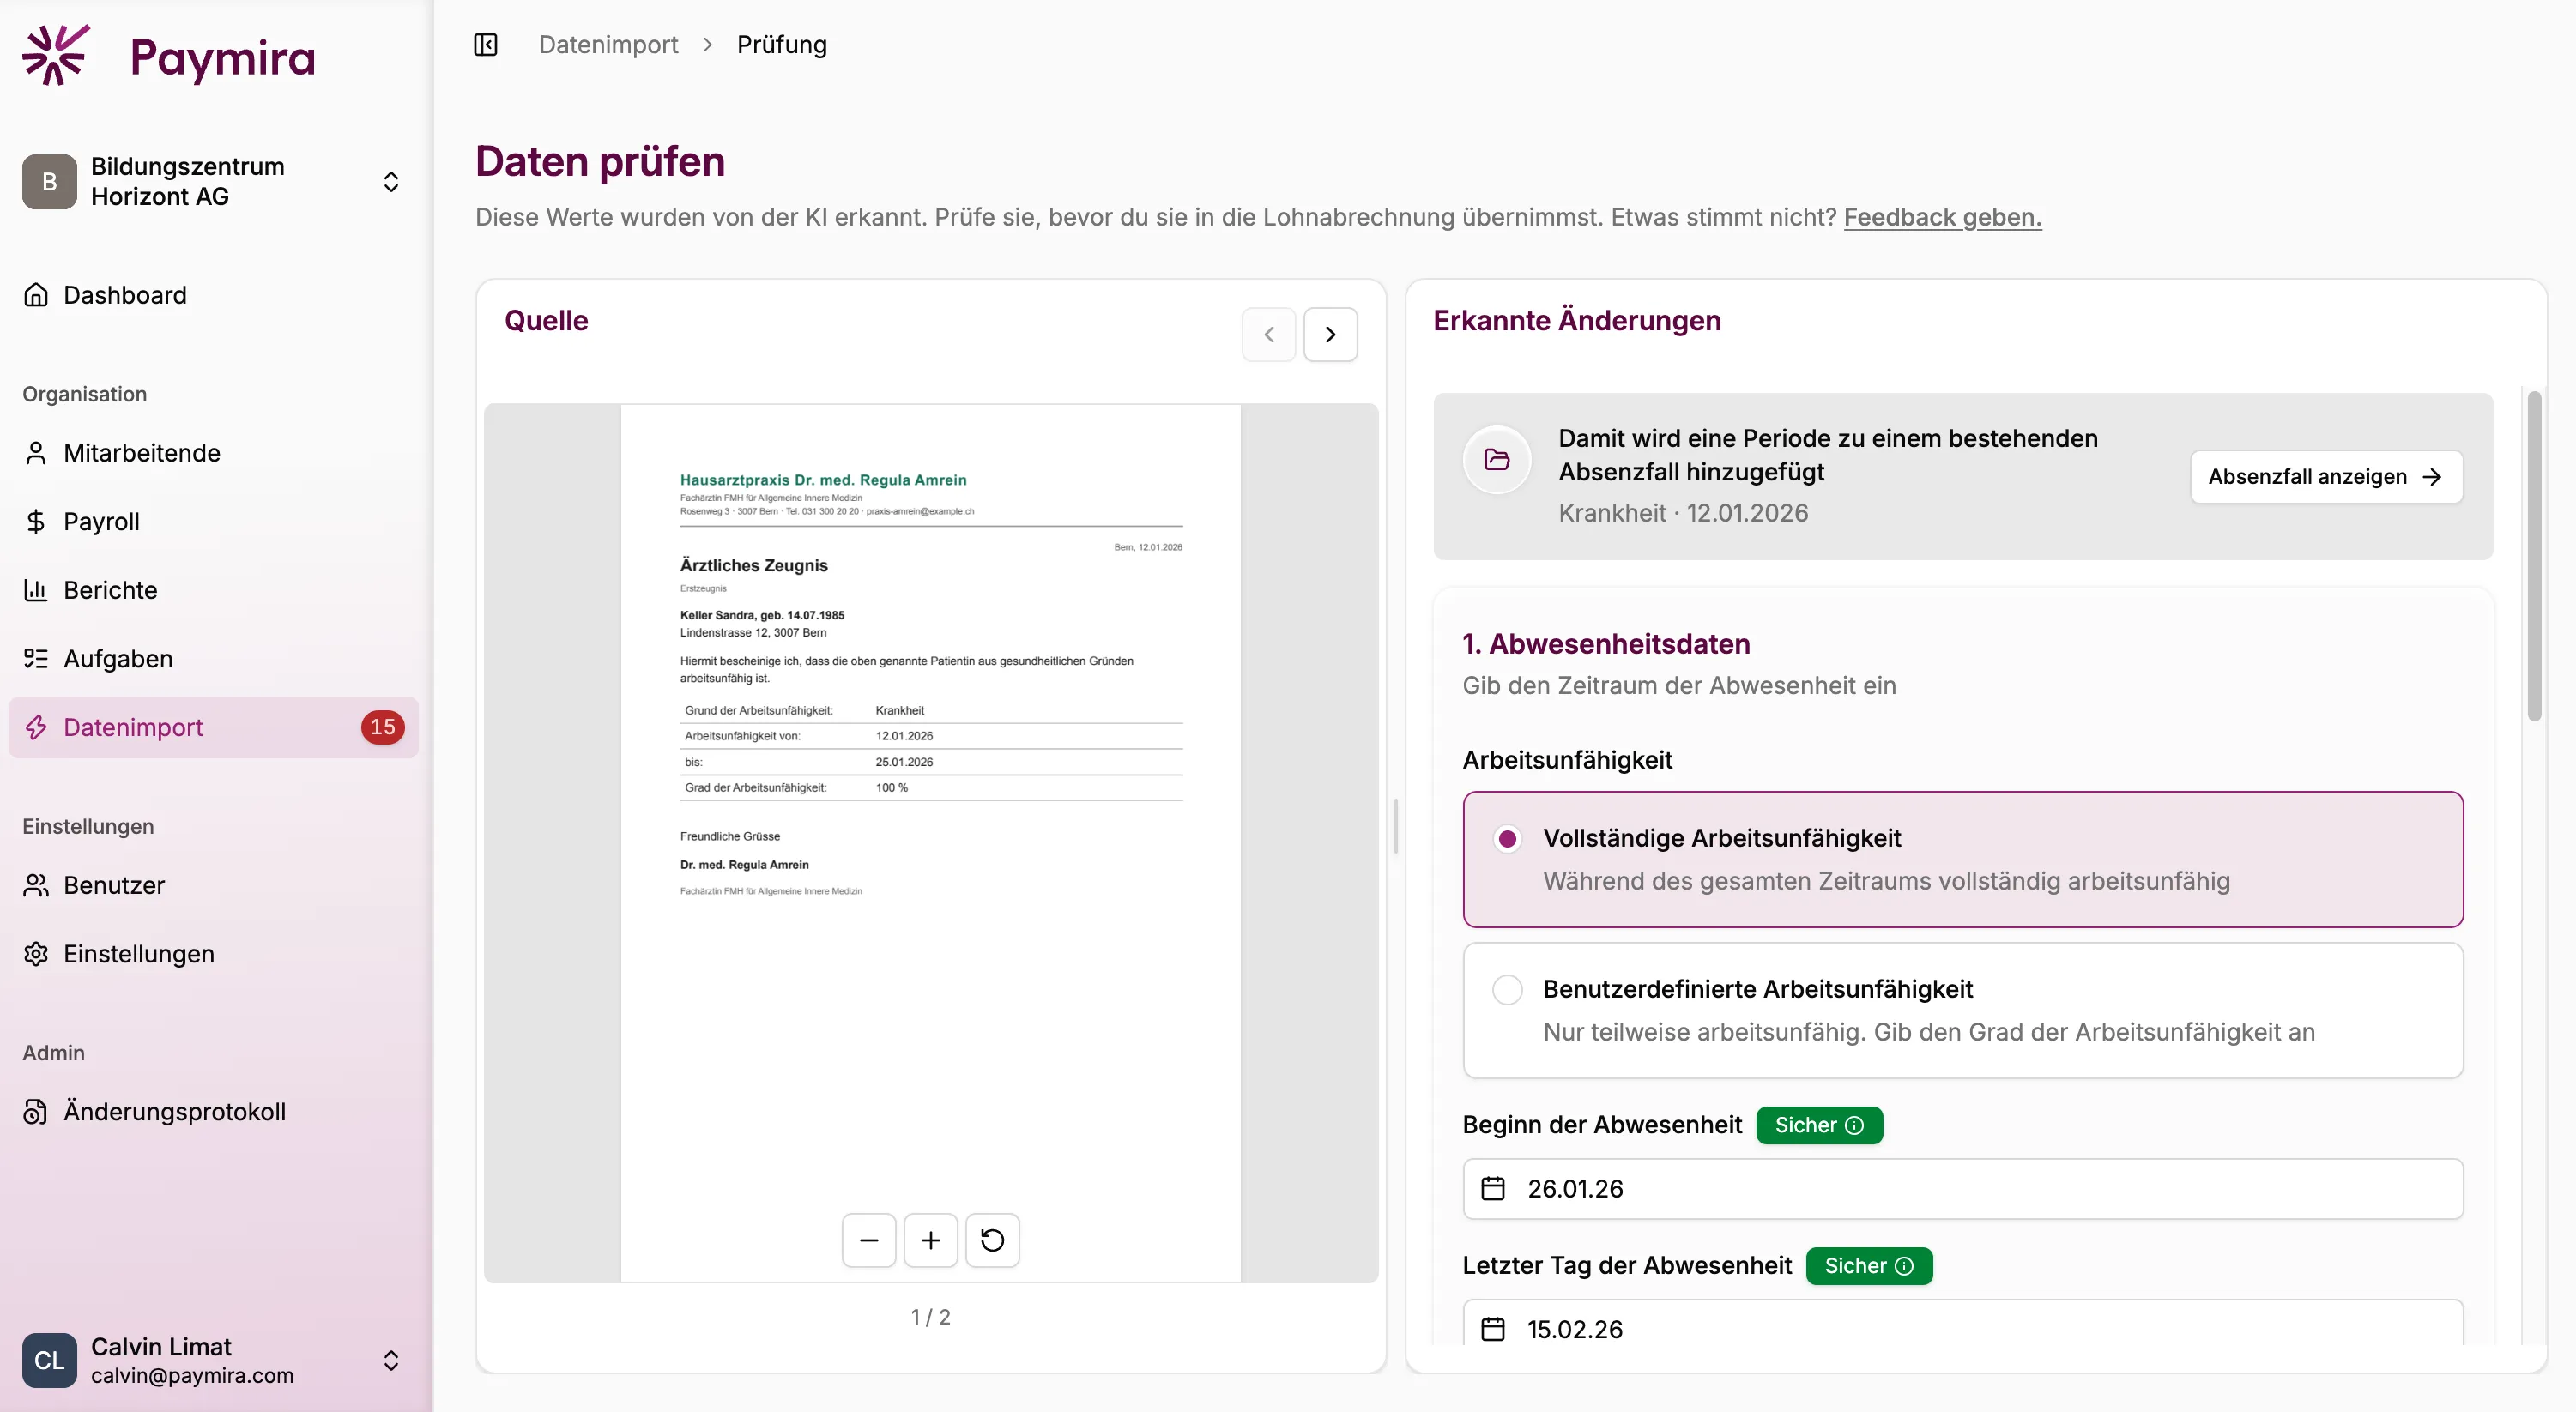Click the Änderungsprotokoll log icon
This screenshot has width=2576, height=1412.
pos(36,1112)
